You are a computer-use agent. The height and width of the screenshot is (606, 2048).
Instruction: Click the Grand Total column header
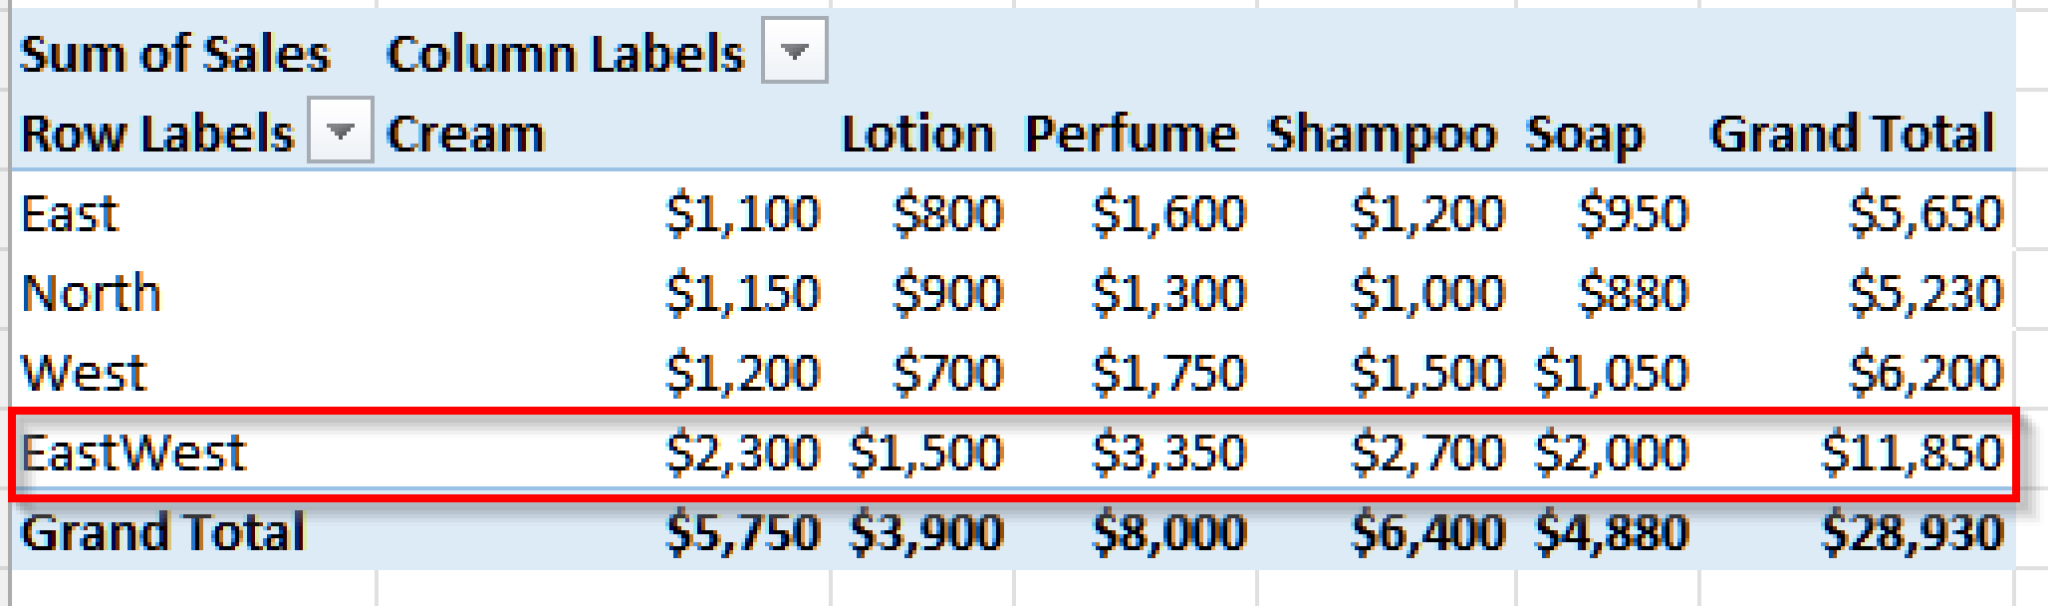[1850, 133]
